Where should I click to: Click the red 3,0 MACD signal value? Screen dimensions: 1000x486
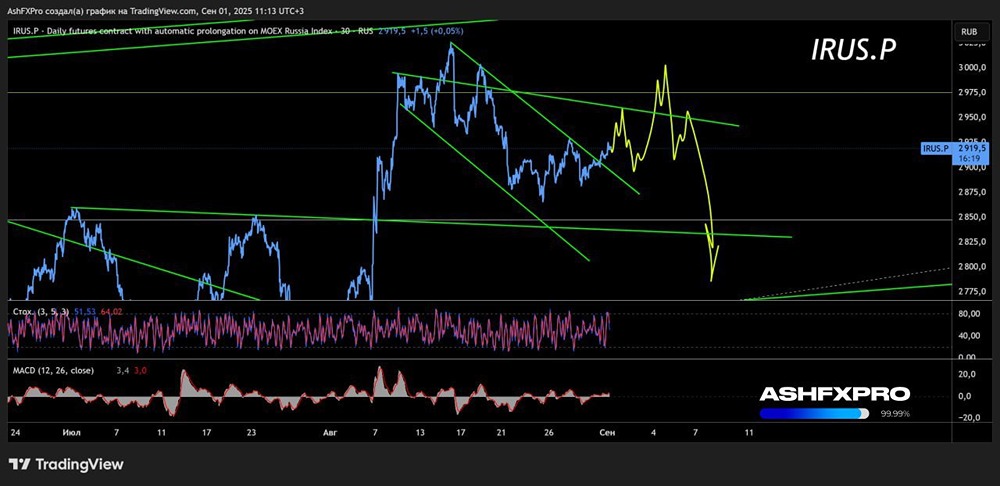pyautogui.click(x=139, y=371)
